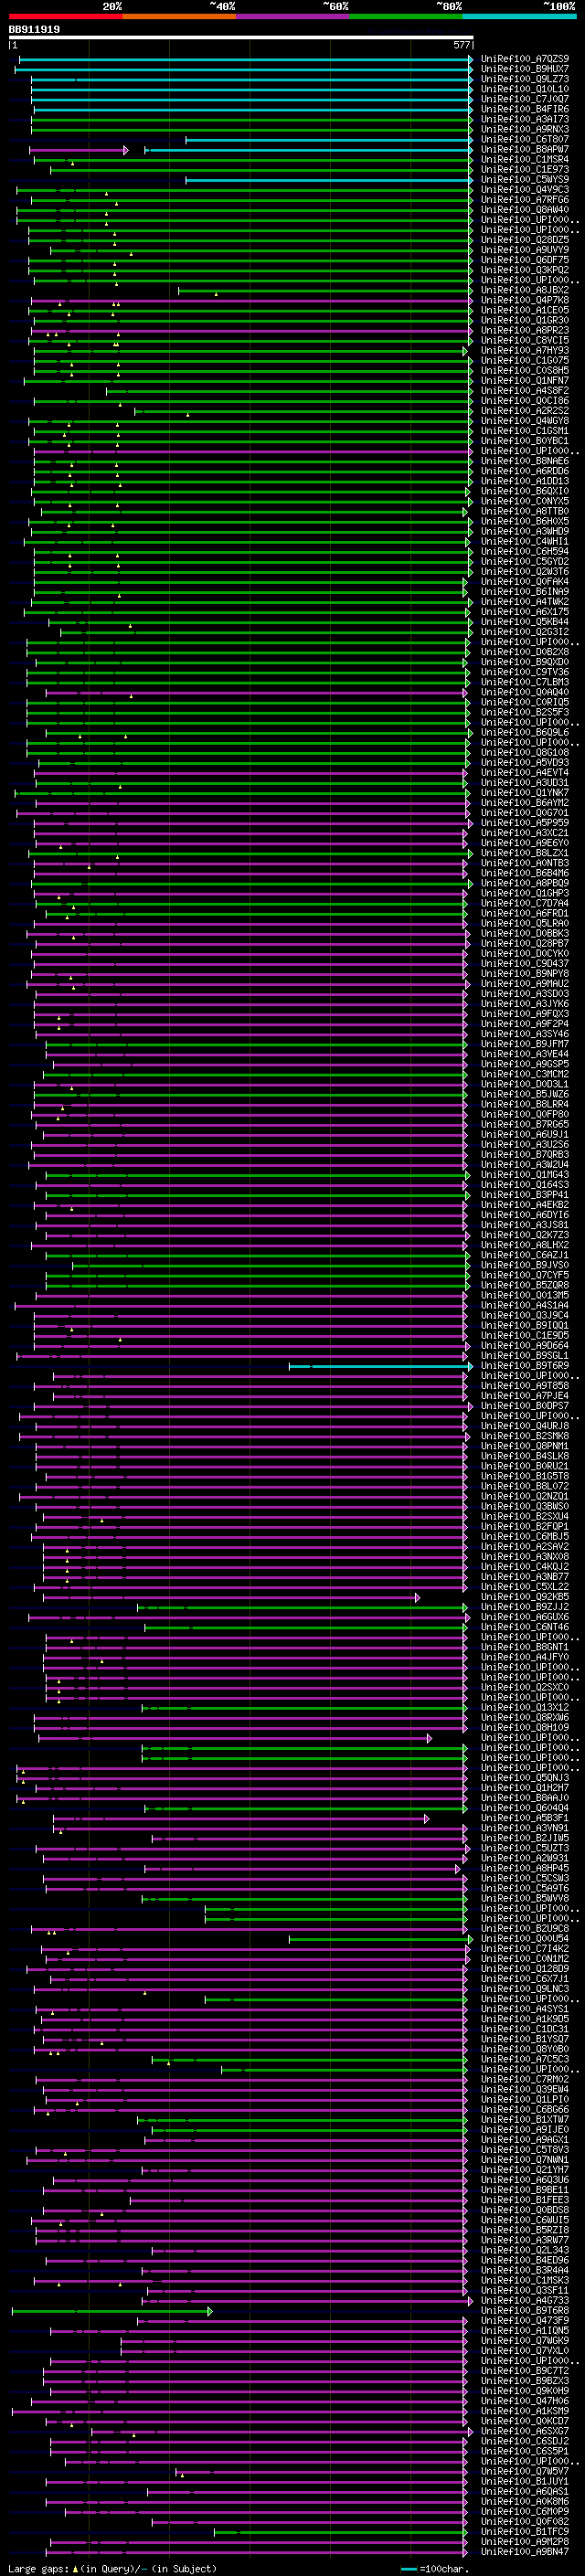Viewport: 585px width, 2576px height.
Task: Select the UniRef100_Q1NFN7 label
Action: tap(525, 381)
